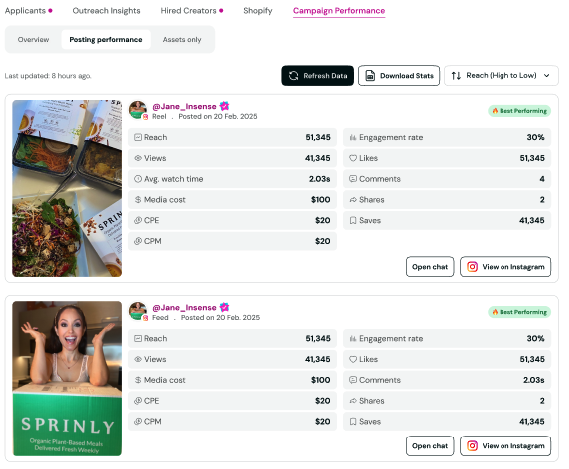Click the 2.03s Comments value in Feed post

click(x=533, y=380)
